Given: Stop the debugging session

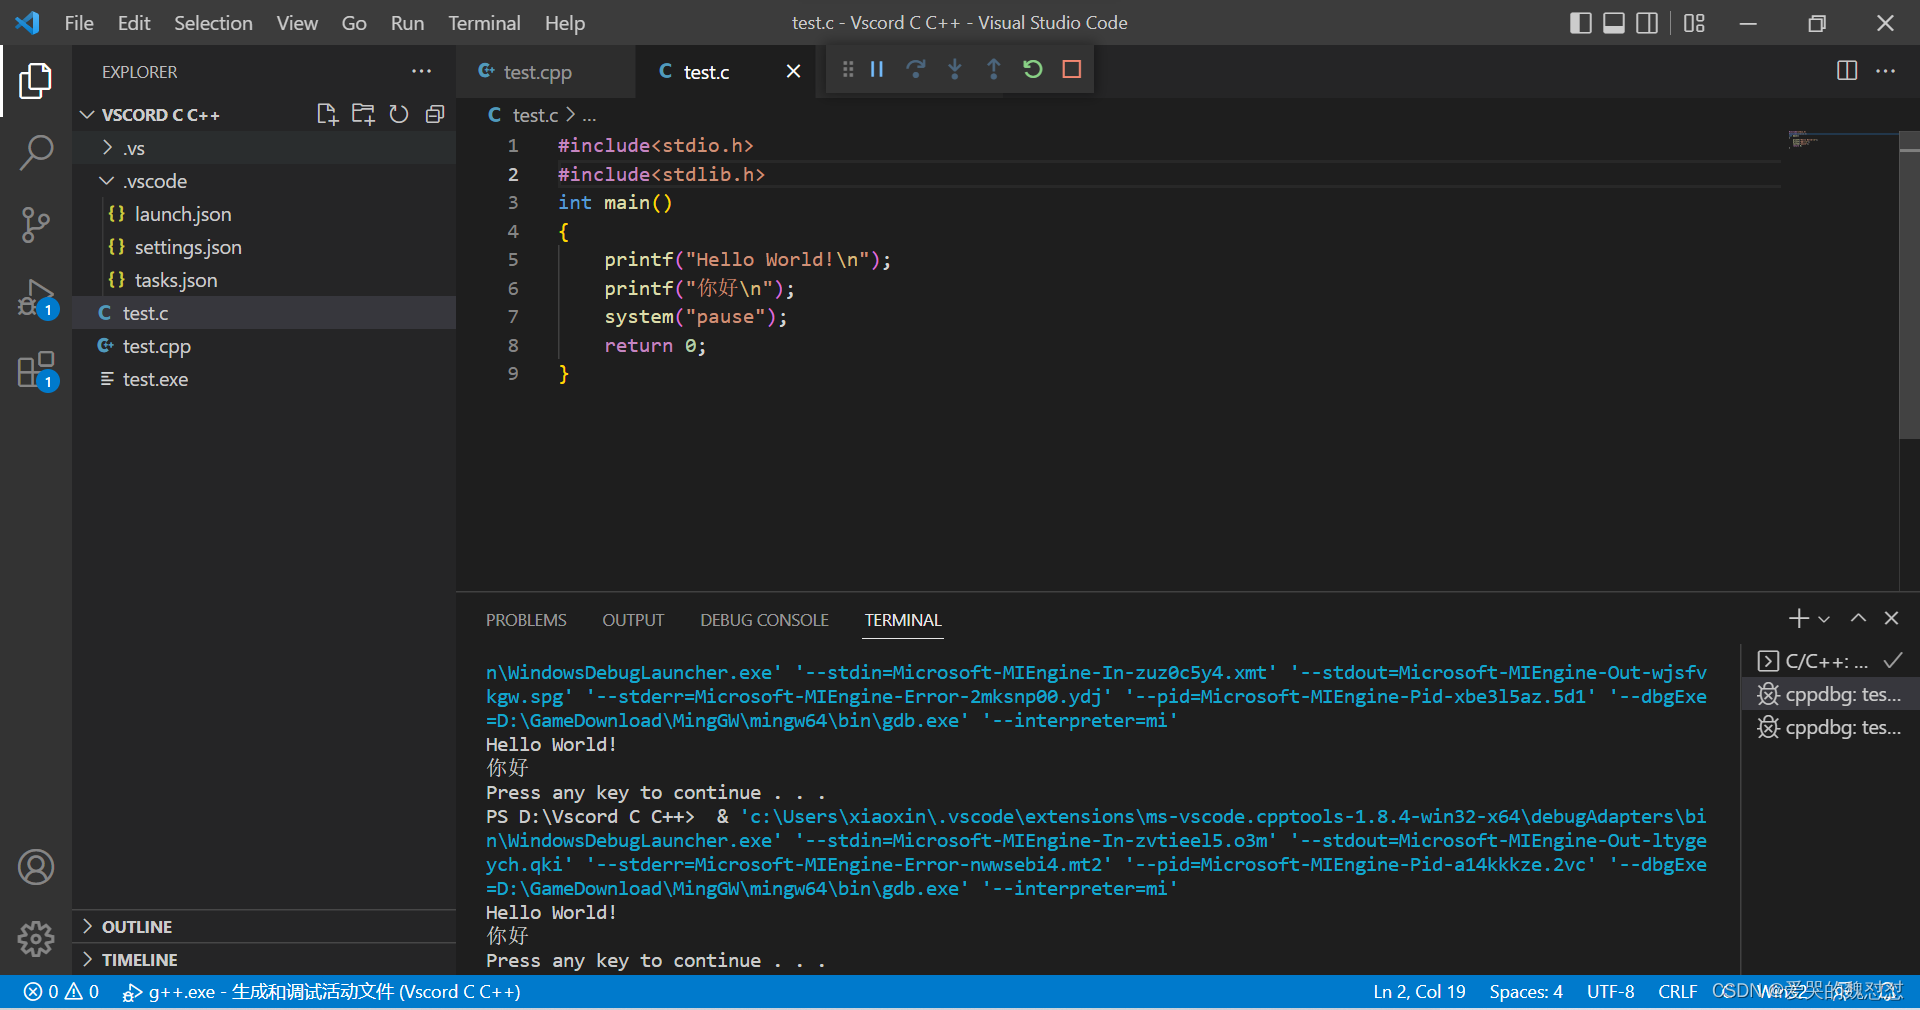Looking at the screenshot, I should (x=1072, y=69).
